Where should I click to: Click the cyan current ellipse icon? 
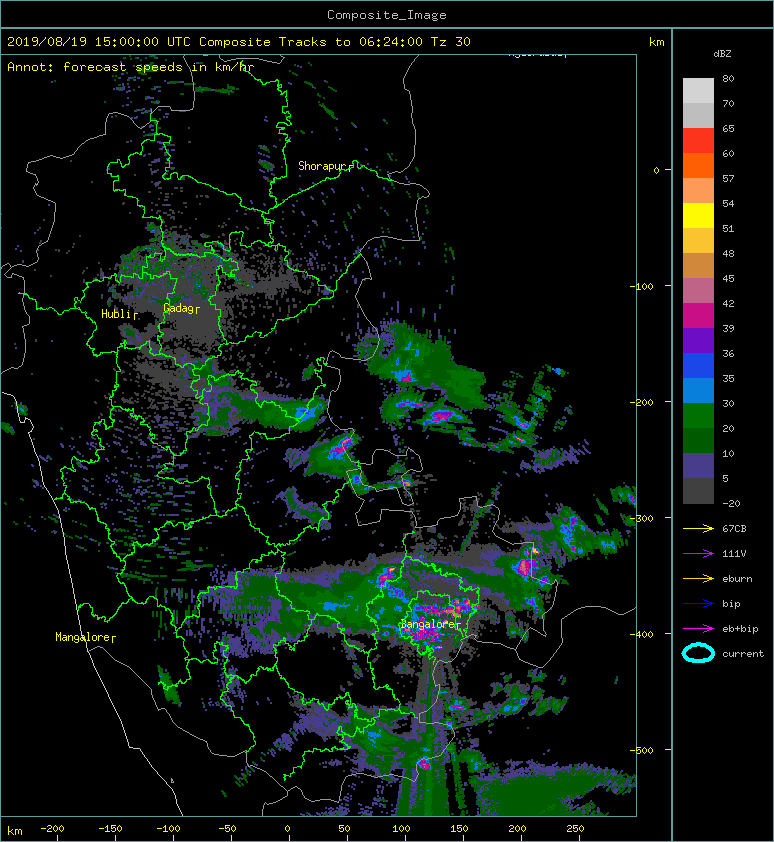(698, 654)
